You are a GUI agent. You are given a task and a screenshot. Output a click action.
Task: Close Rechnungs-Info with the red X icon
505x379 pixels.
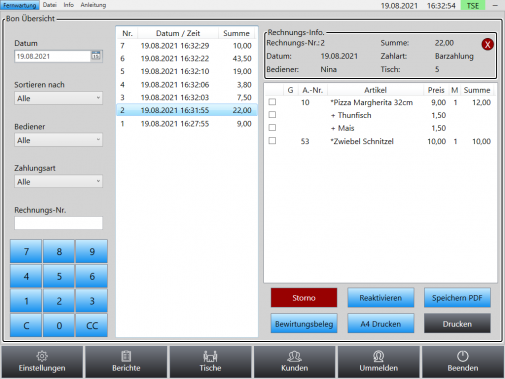point(487,44)
